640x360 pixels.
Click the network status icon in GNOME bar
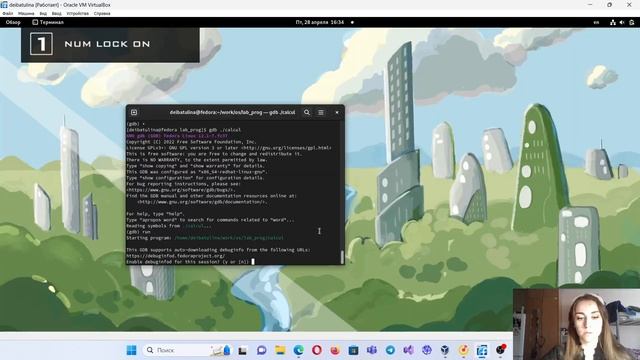pos(613,22)
